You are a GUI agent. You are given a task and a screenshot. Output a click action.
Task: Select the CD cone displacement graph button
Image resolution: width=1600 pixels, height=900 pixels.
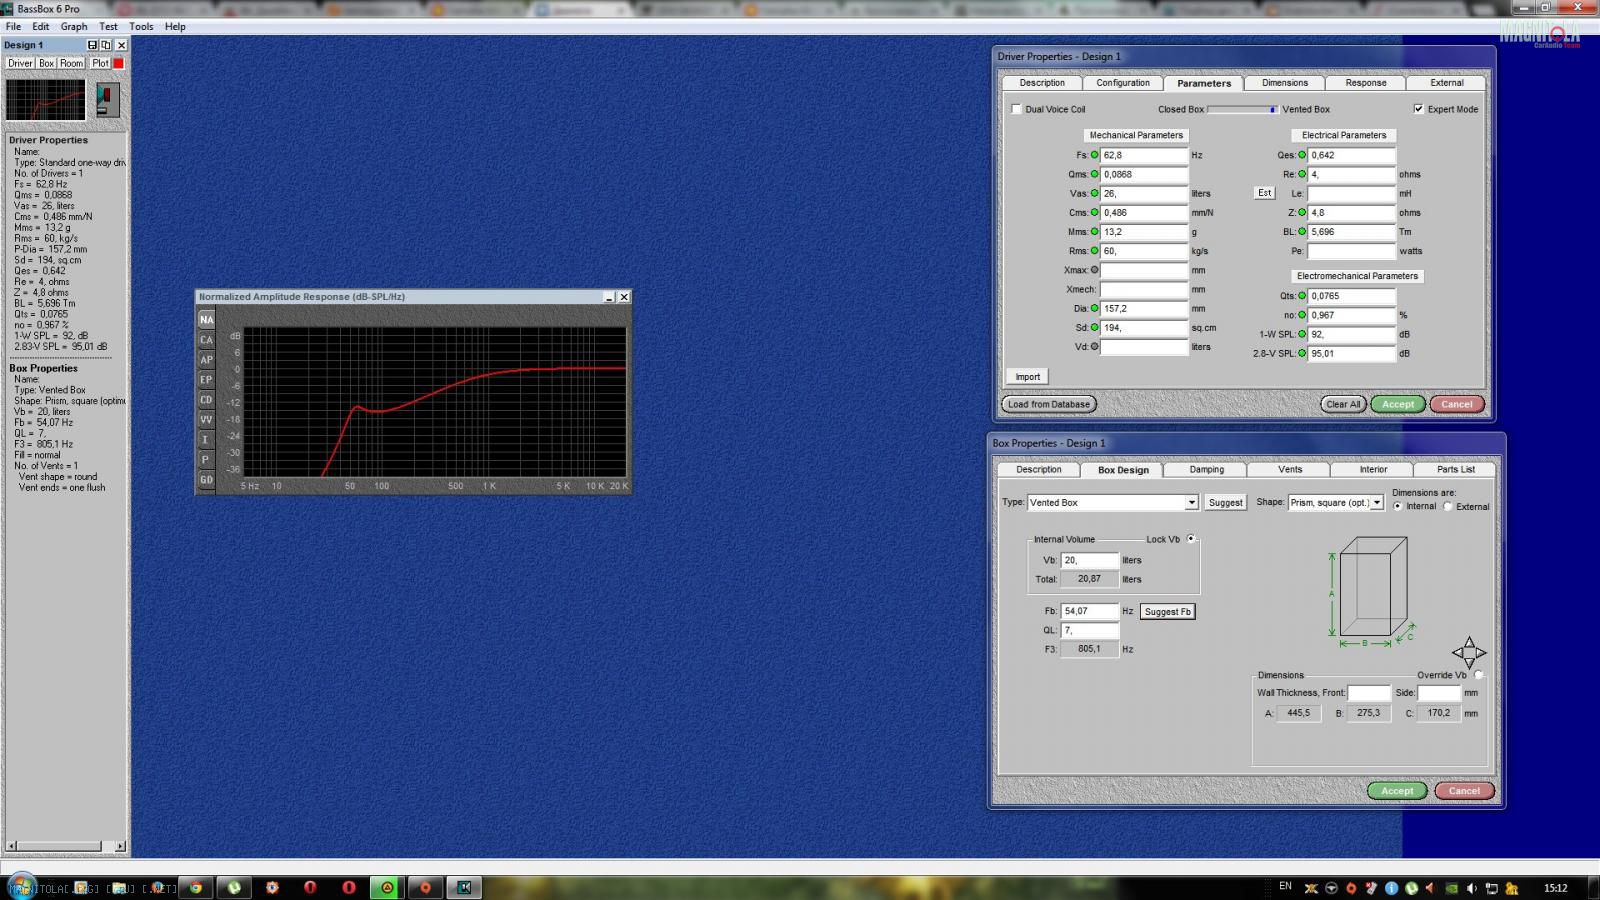pyautogui.click(x=206, y=400)
